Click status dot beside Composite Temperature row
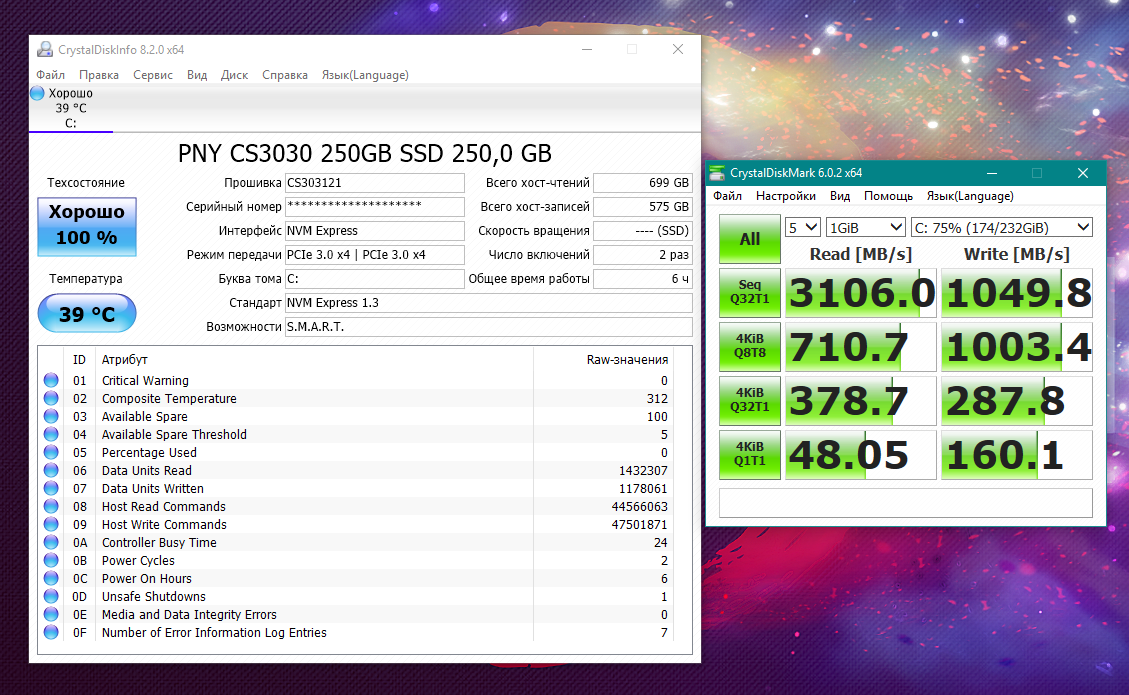1129x695 pixels. 51,398
